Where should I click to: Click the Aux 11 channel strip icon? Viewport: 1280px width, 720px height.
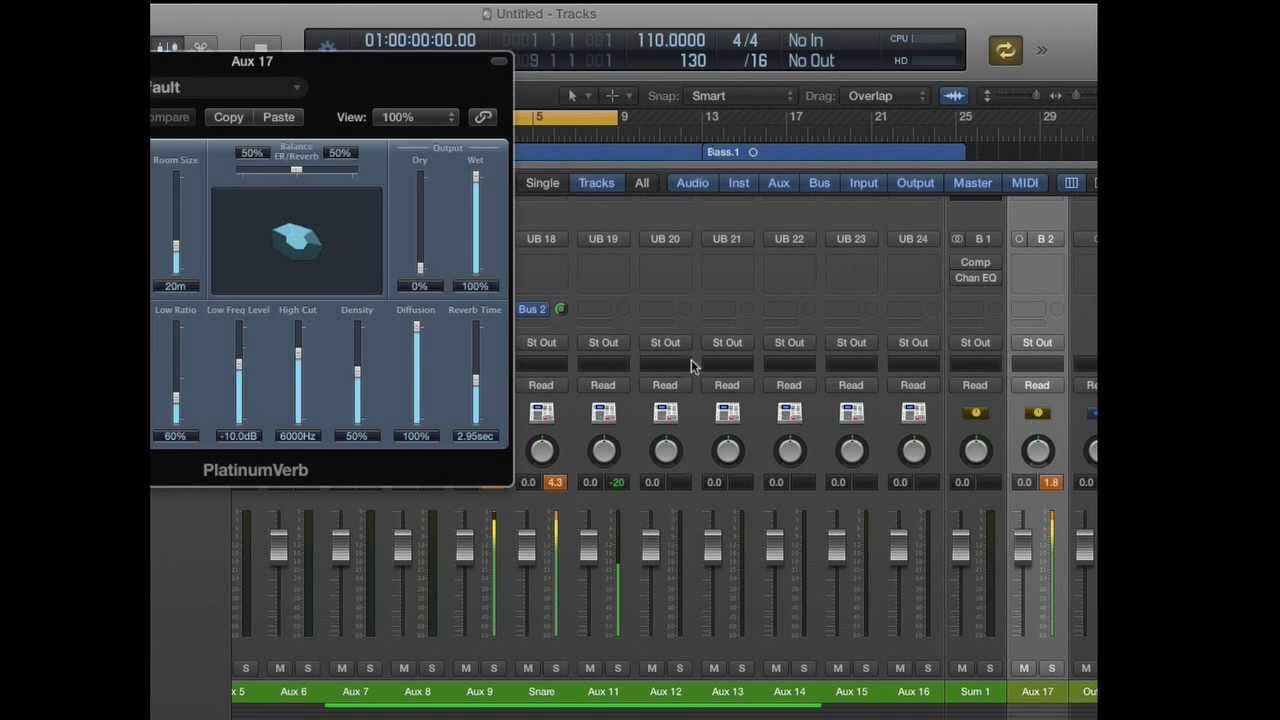pos(603,413)
